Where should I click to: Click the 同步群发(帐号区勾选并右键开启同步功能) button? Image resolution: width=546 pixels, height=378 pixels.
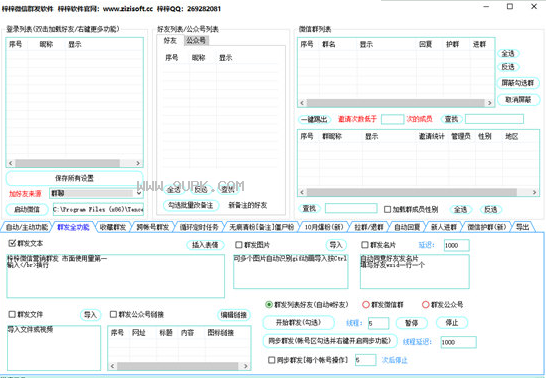329,341
